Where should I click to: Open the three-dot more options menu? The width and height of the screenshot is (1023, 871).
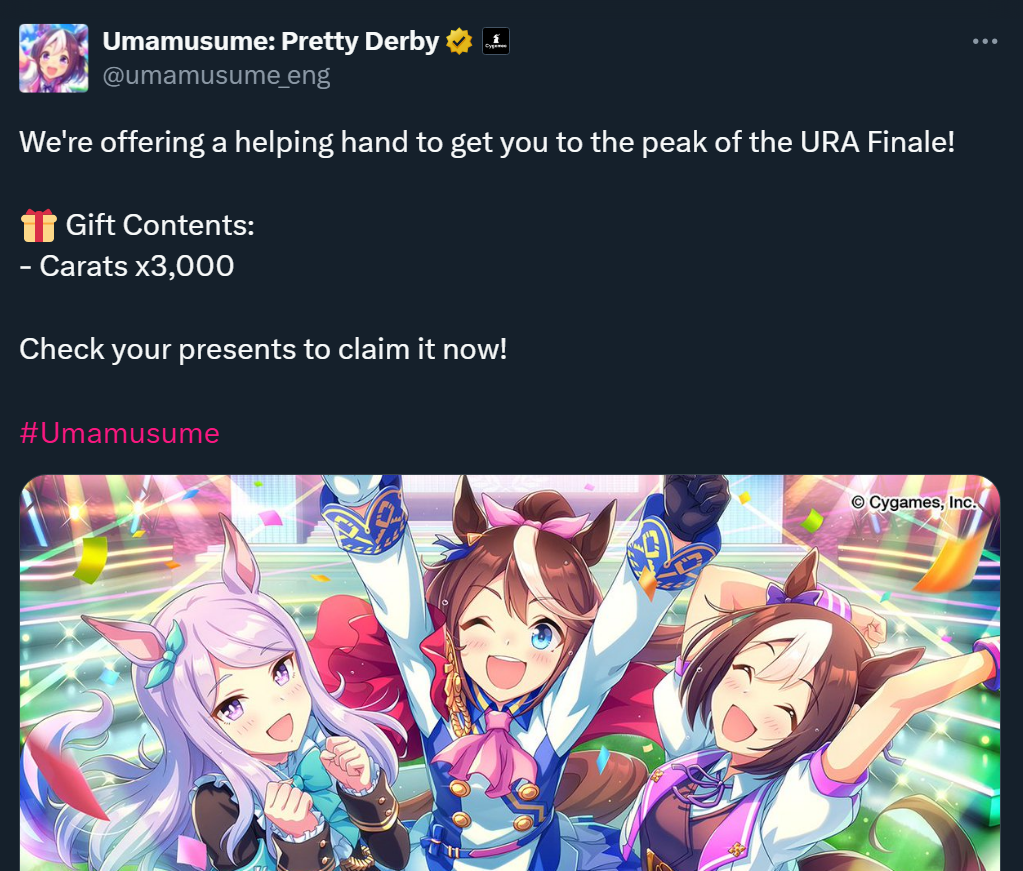point(985,41)
